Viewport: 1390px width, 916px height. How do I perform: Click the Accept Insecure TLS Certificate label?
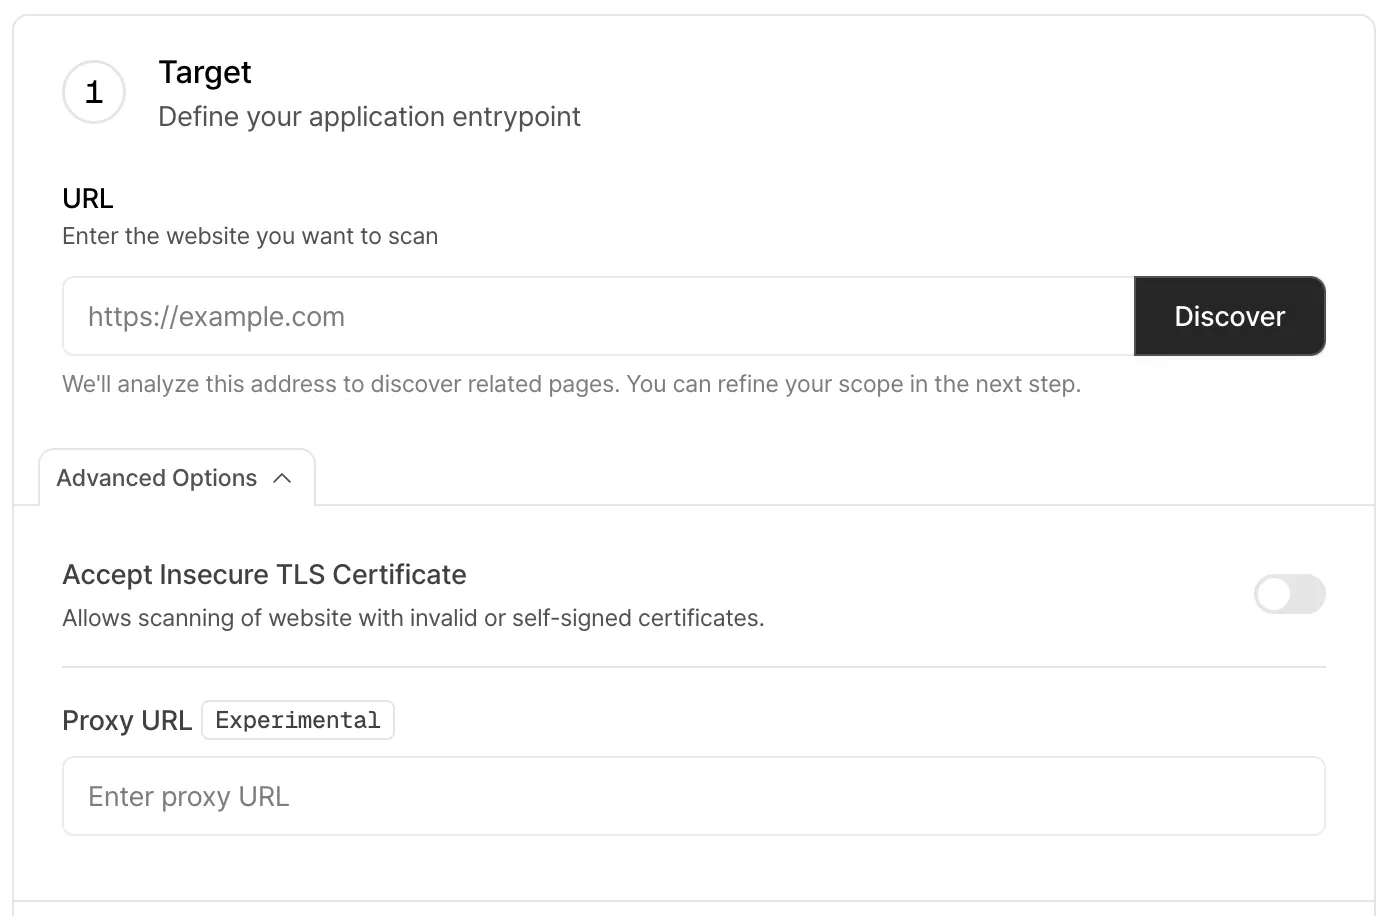point(264,574)
